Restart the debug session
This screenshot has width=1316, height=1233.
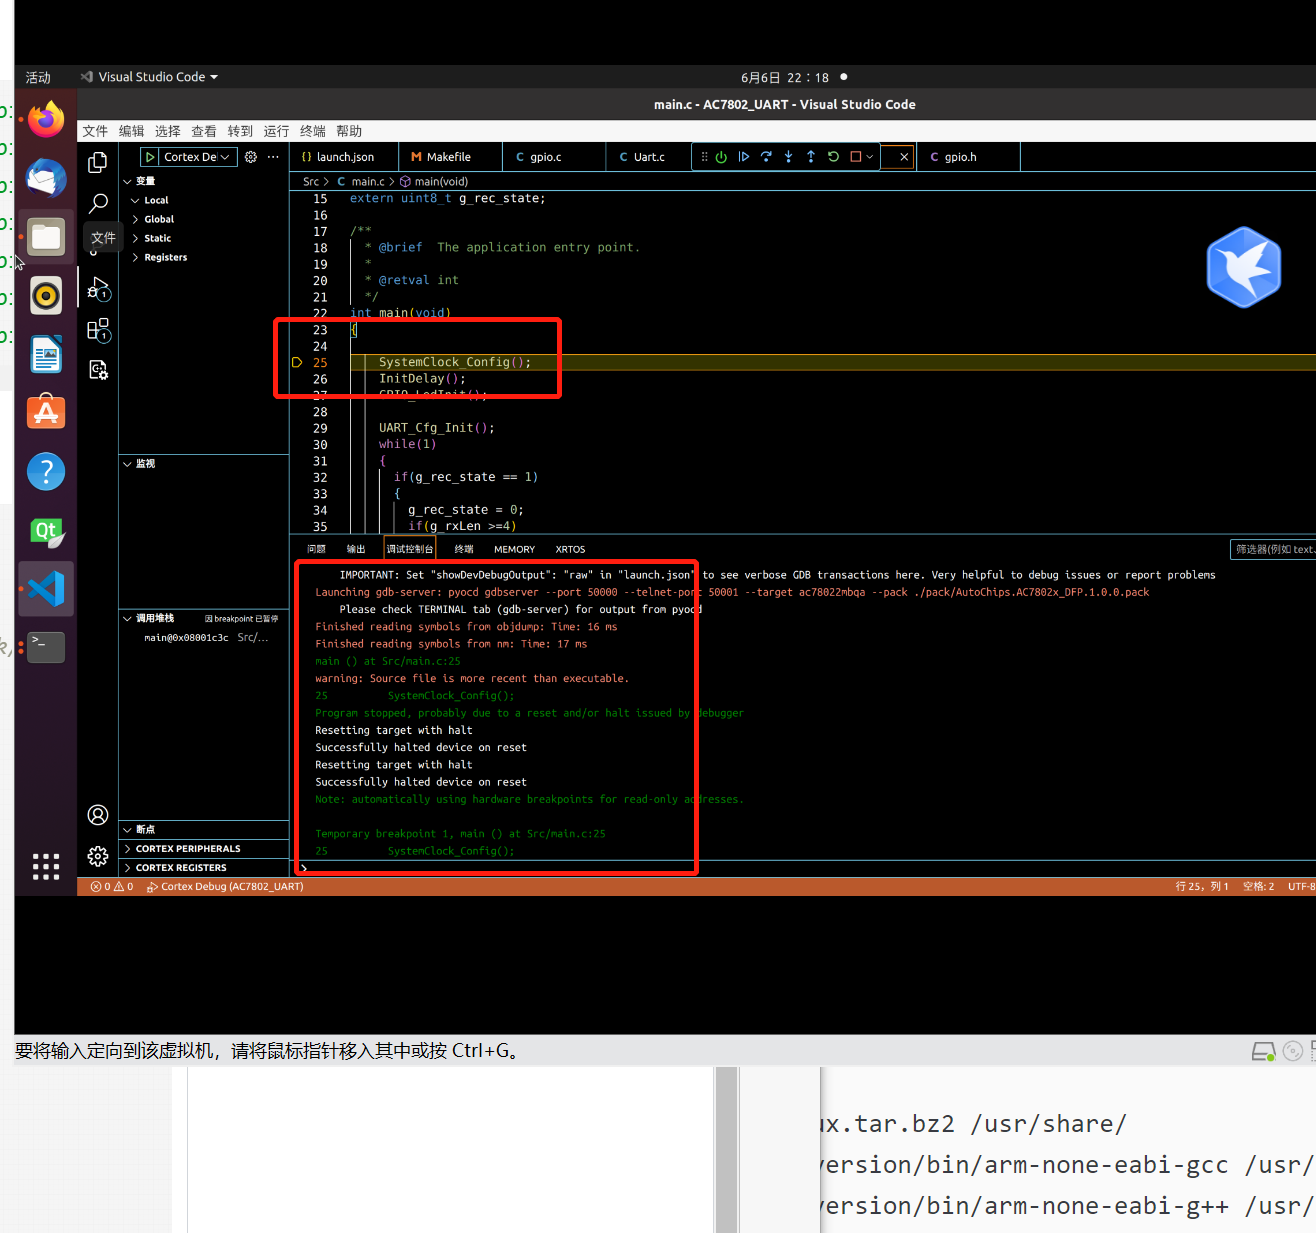click(833, 157)
